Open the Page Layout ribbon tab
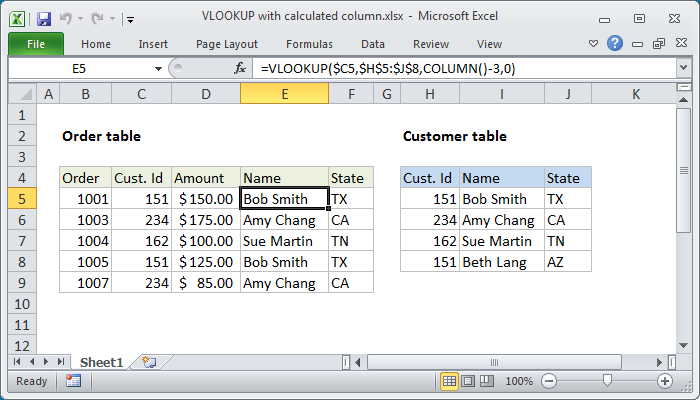 point(227,44)
